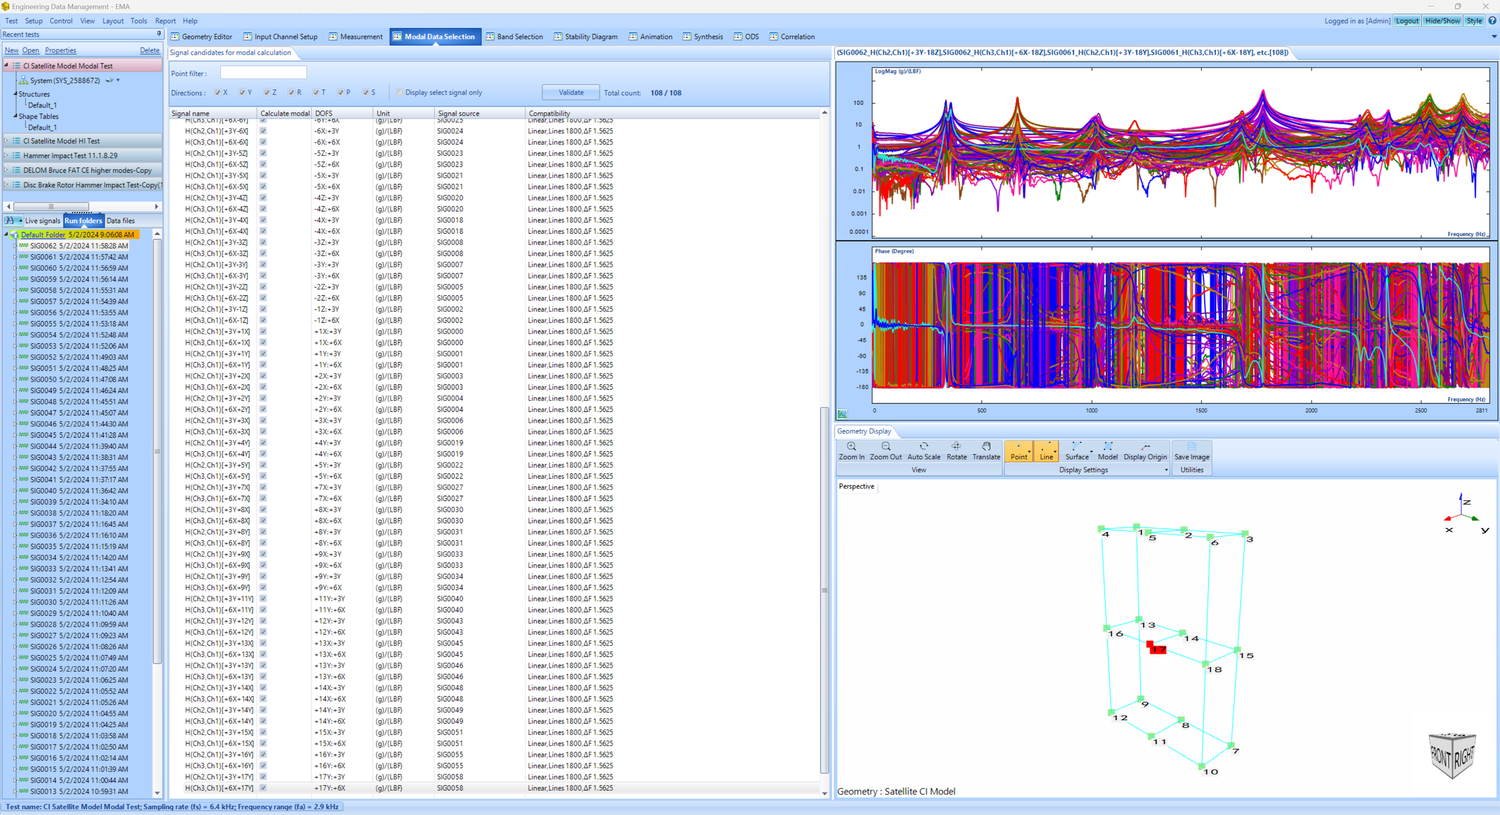Click the Zoom Out geometry tool
The width and height of the screenshot is (1500, 815).
tap(886, 451)
